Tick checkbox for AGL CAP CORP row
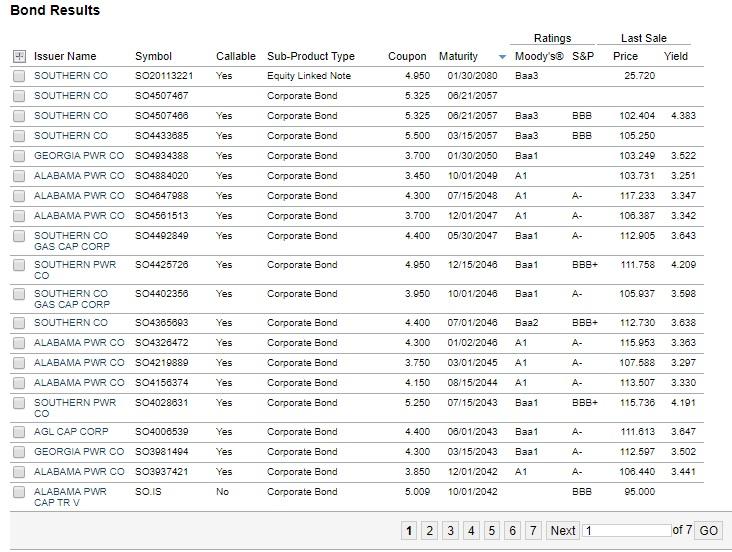This screenshot has width=732, height=552. [x=19, y=432]
